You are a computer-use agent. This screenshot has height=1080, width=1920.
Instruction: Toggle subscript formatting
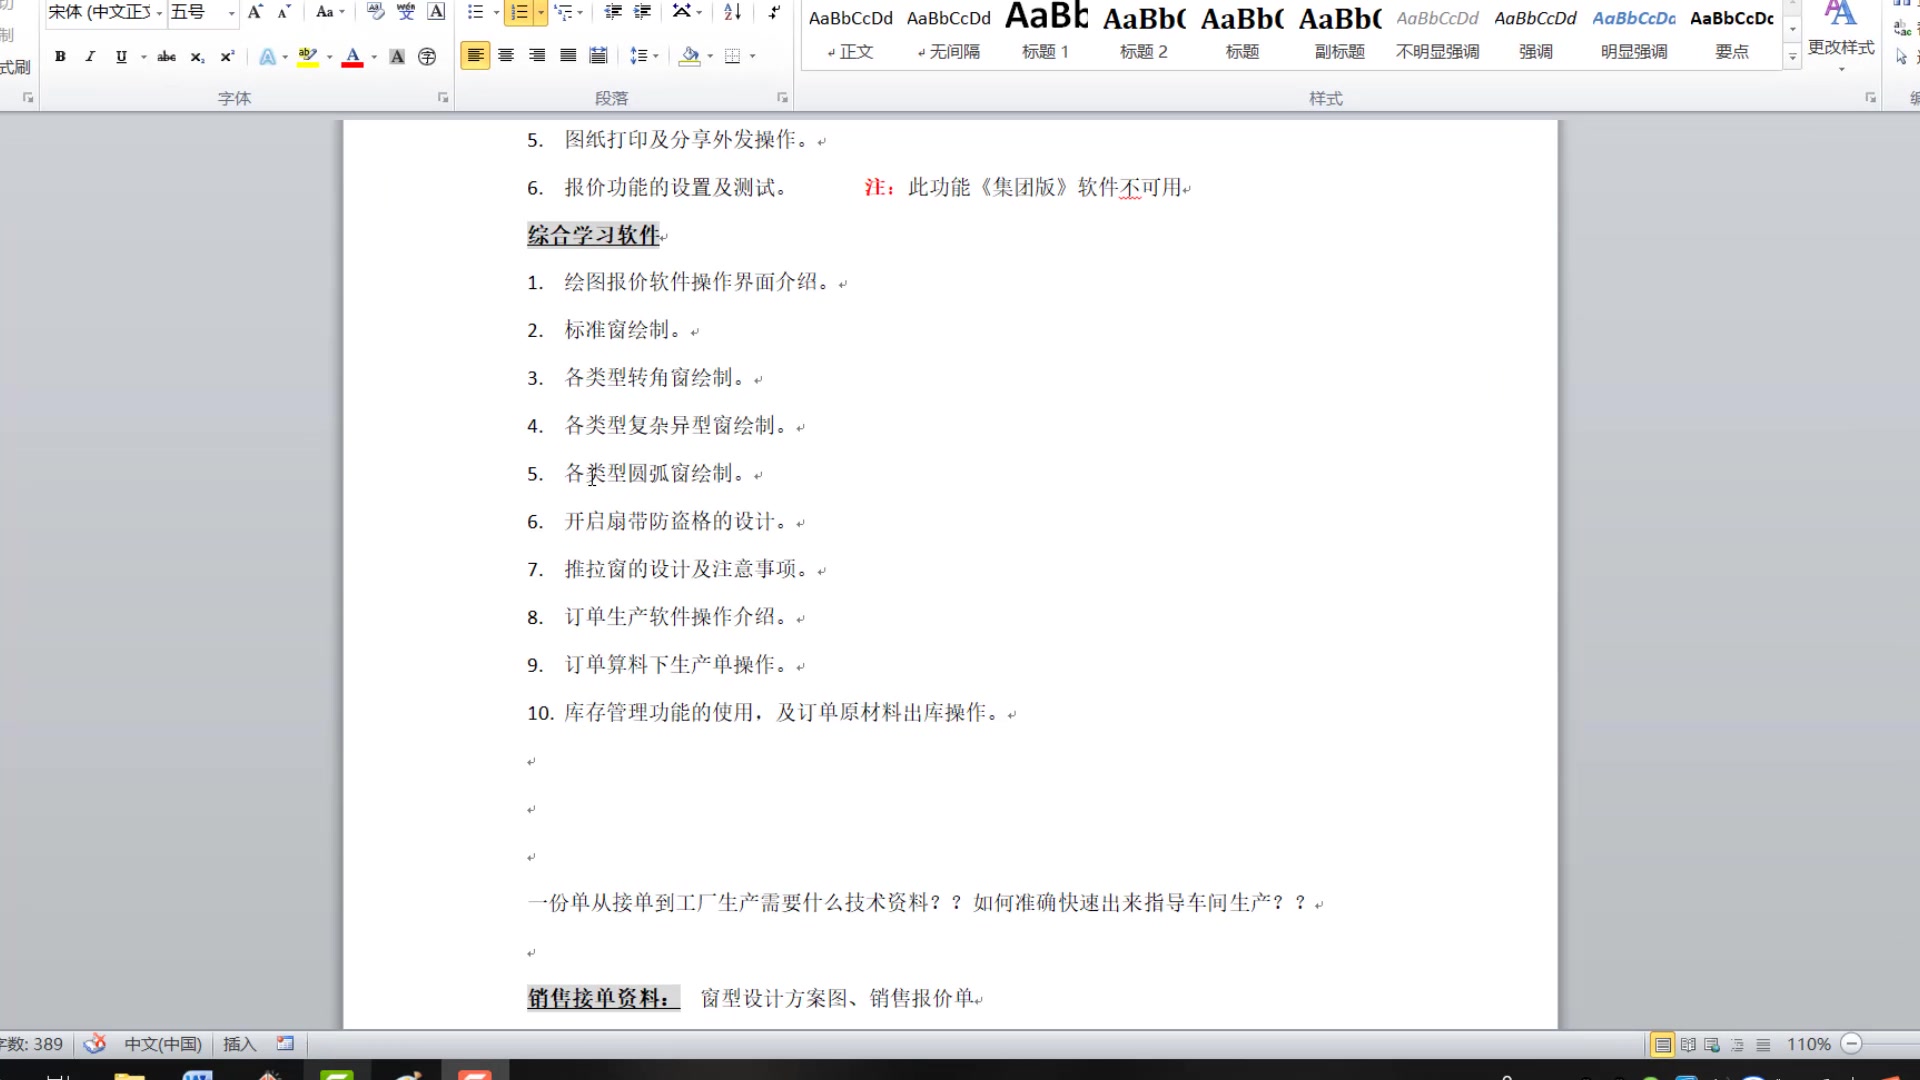(197, 56)
